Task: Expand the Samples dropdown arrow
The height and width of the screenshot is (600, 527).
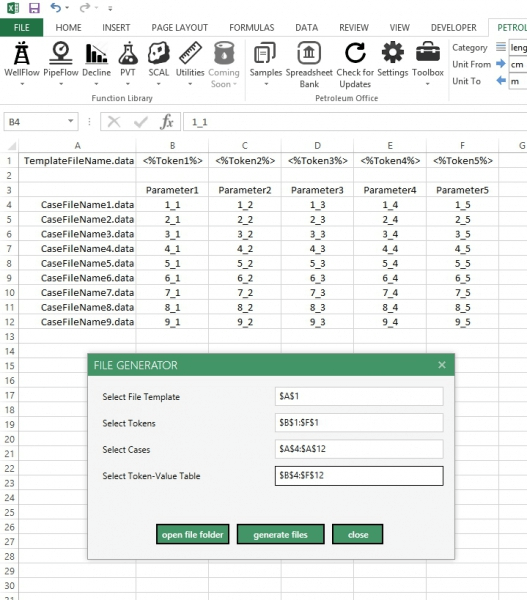Action: (266, 84)
